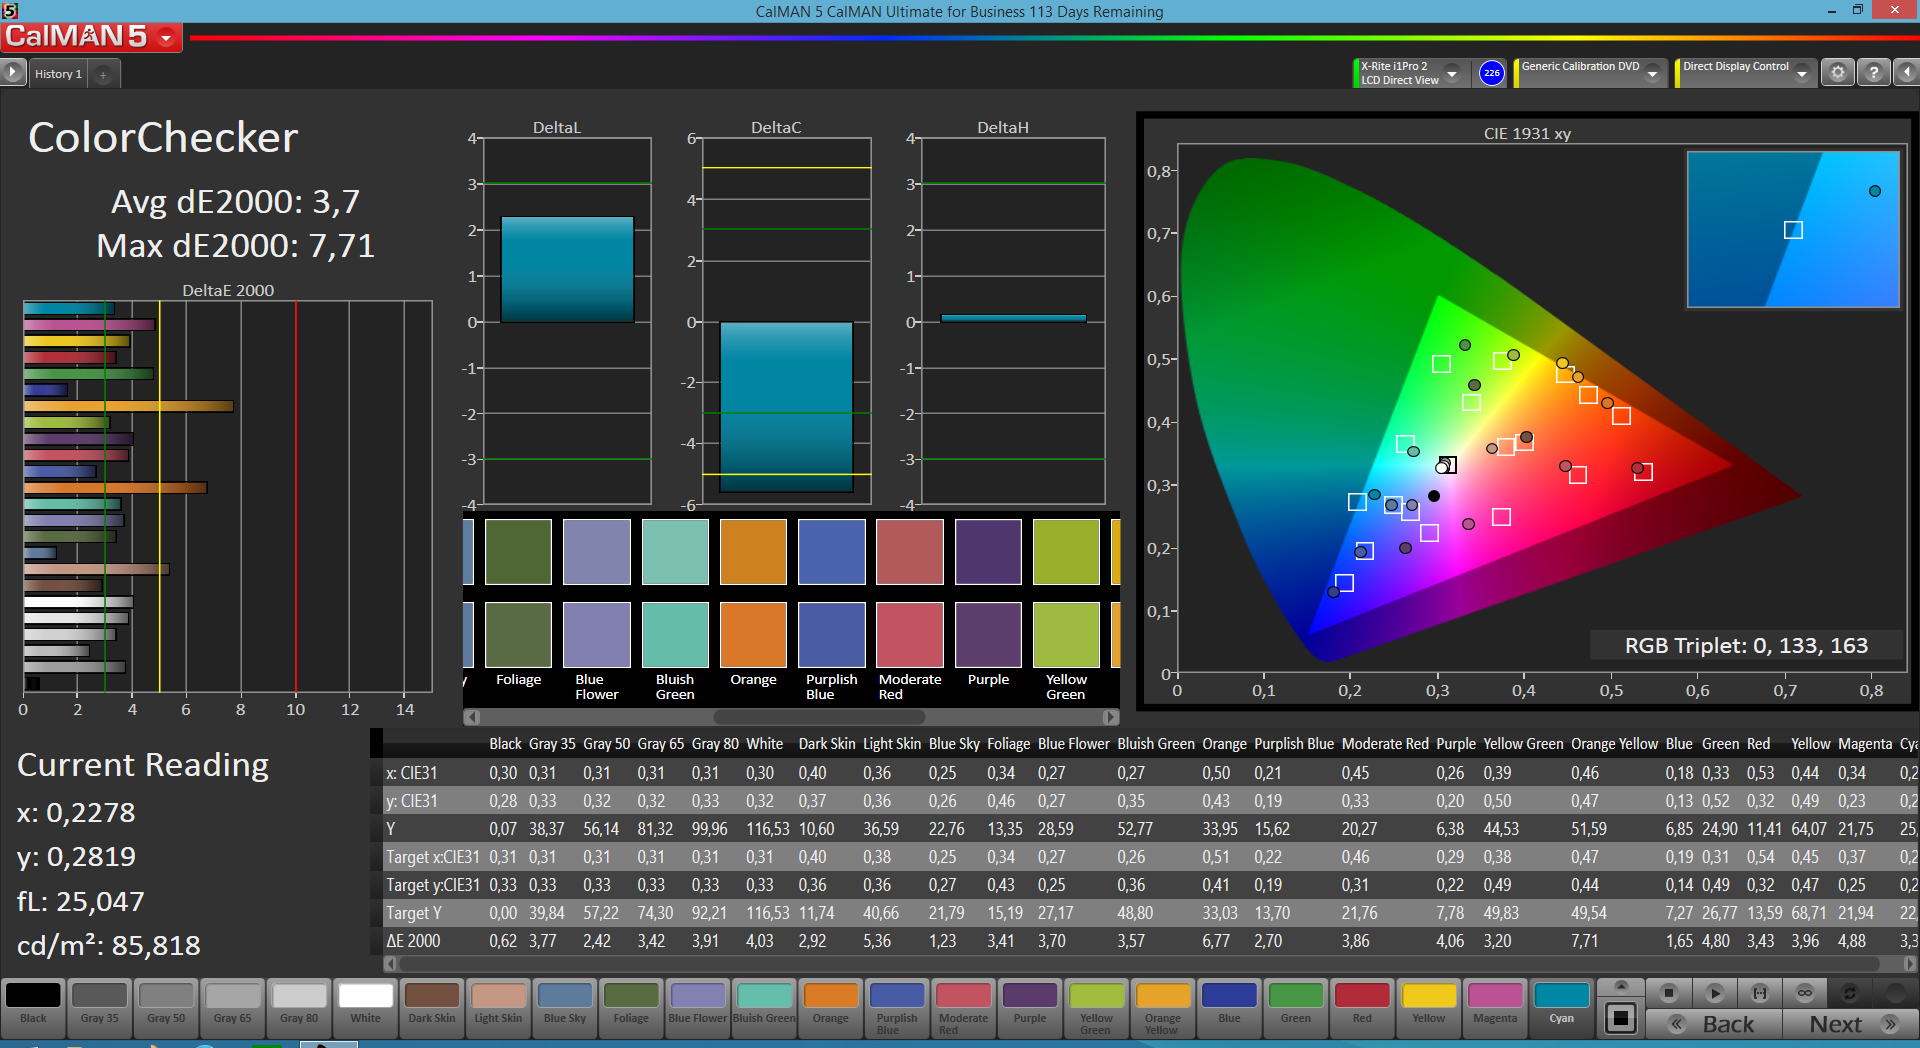The width and height of the screenshot is (1920, 1048).
Task: Open help with the question mark icon
Action: click(1873, 73)
